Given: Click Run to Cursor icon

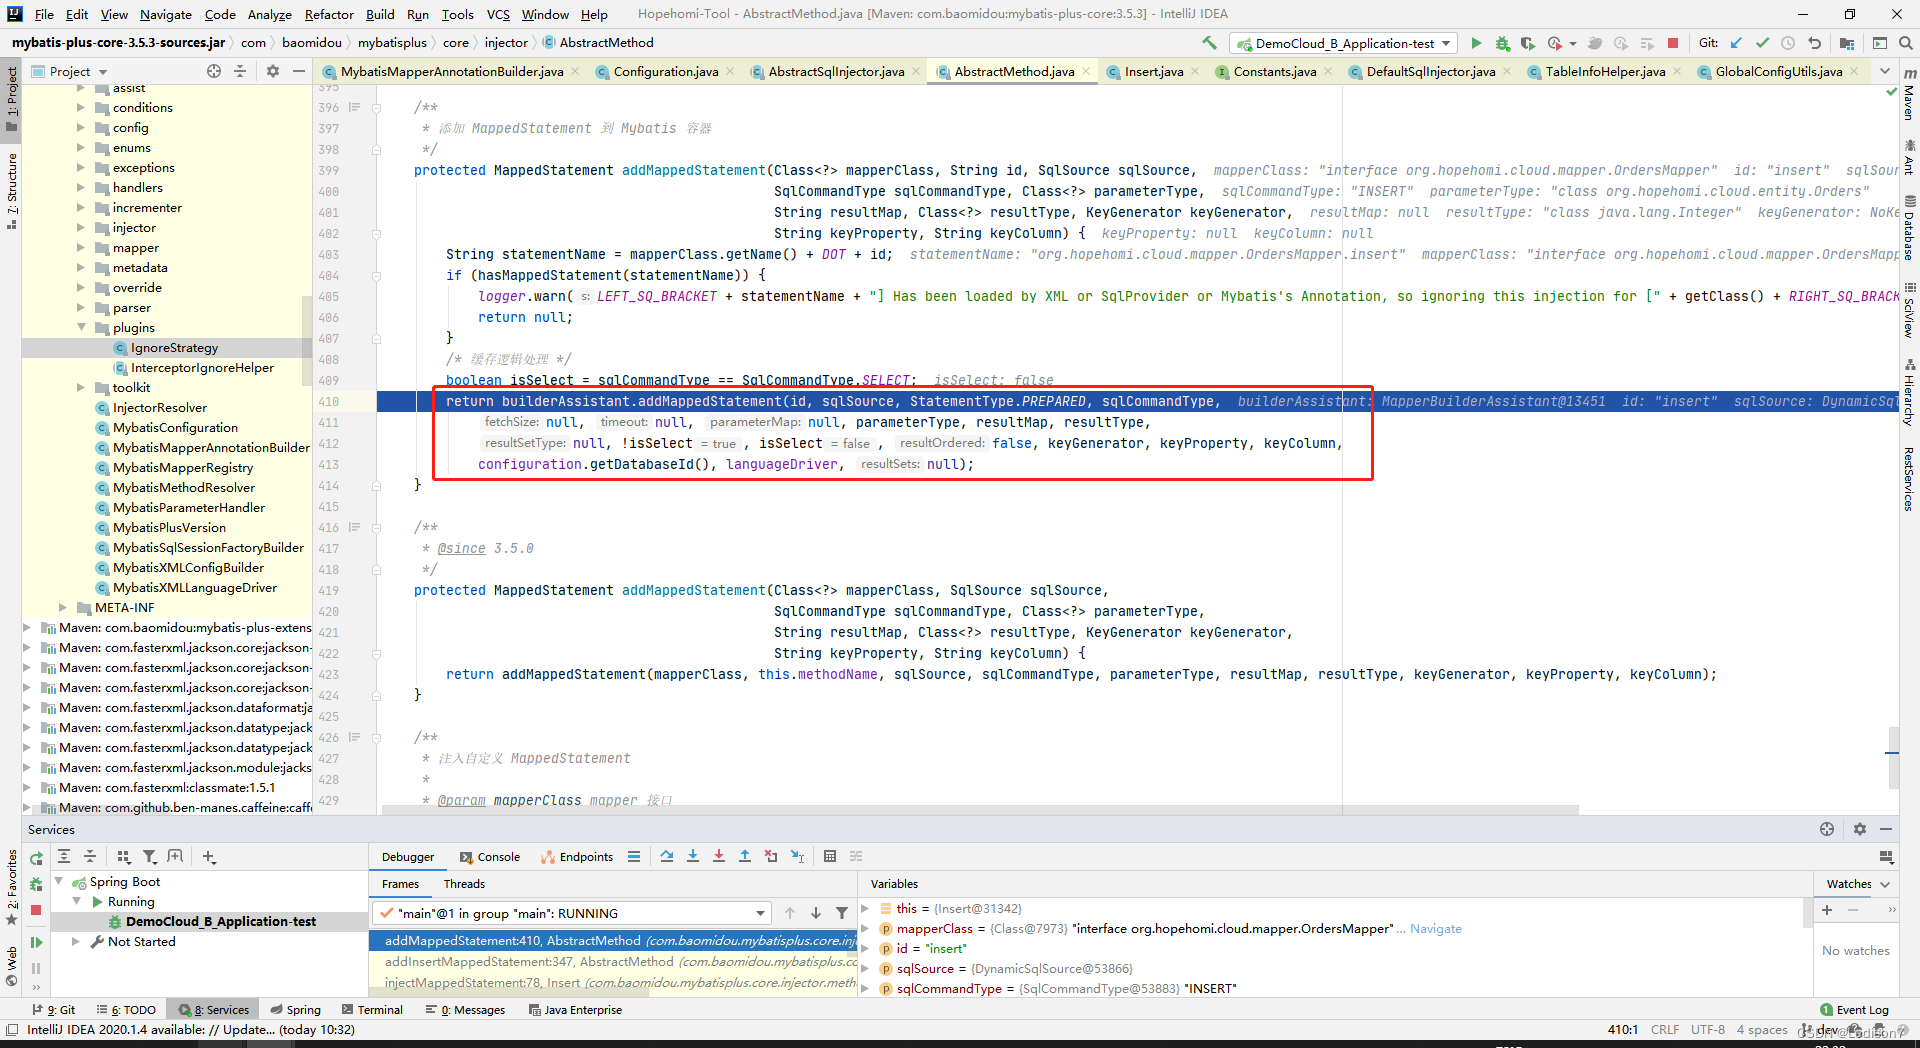Looking at the screenshot, I should 797,856.
